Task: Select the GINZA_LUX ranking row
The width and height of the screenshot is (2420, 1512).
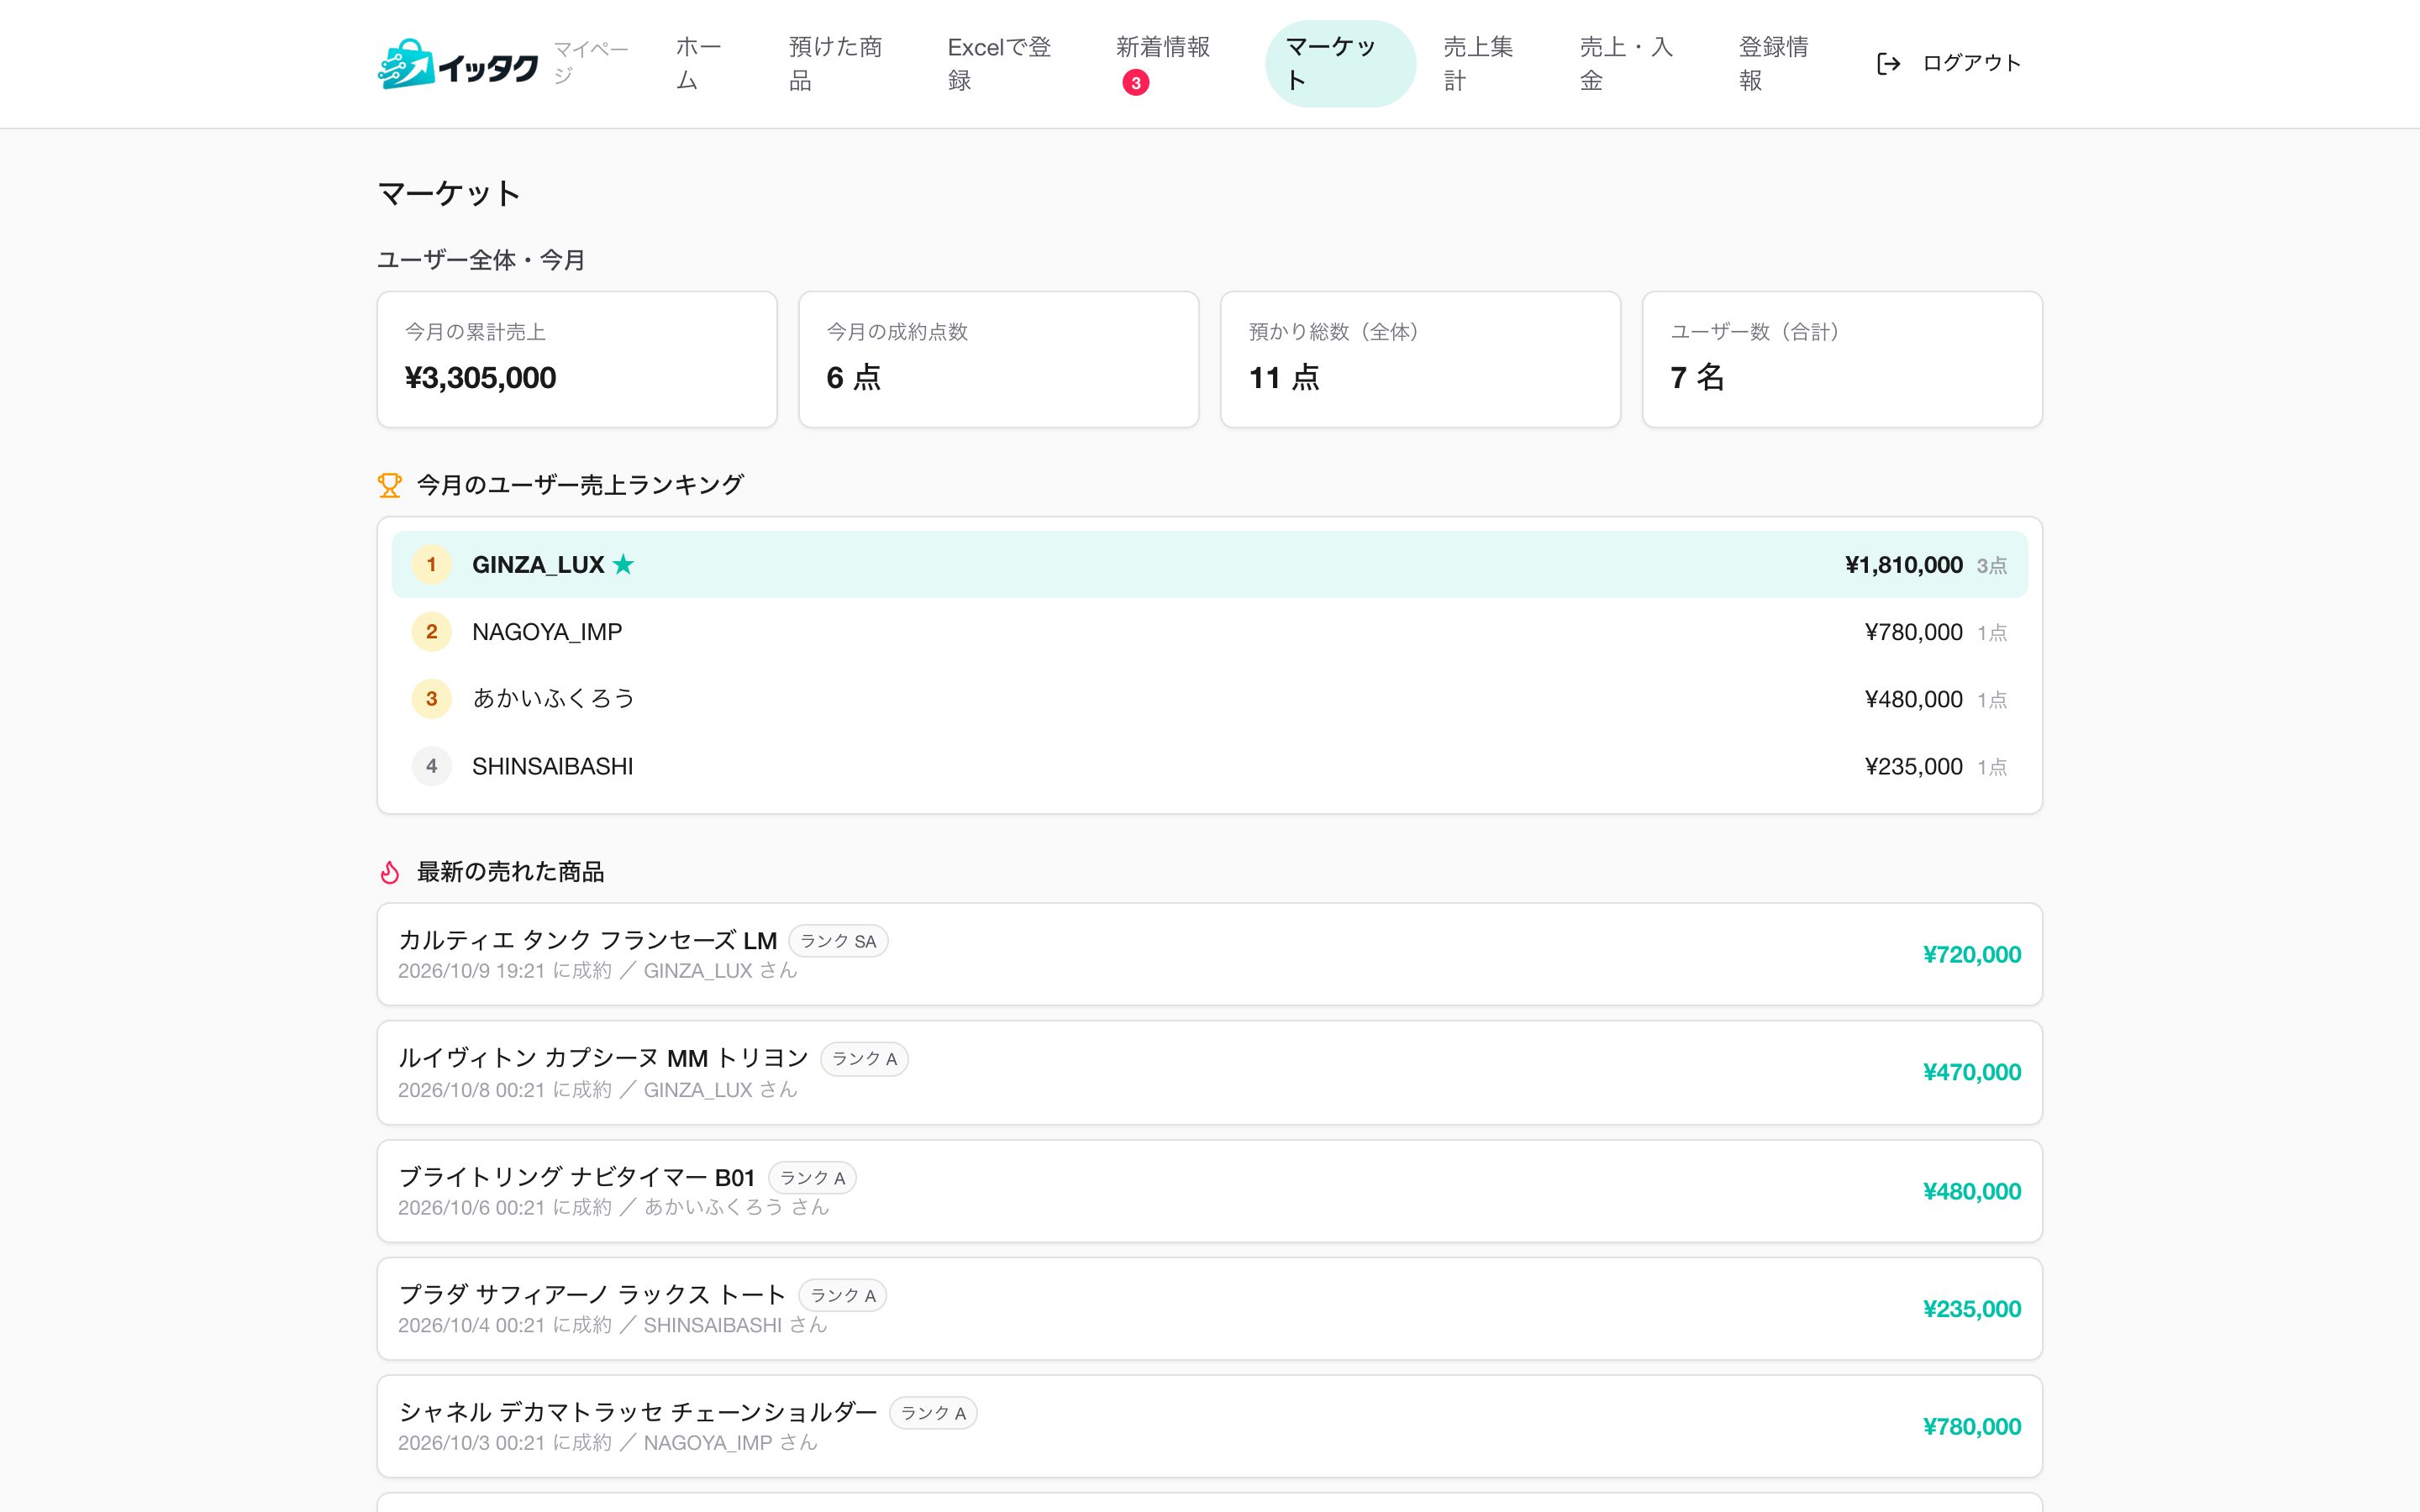Action: [1210, 564]
